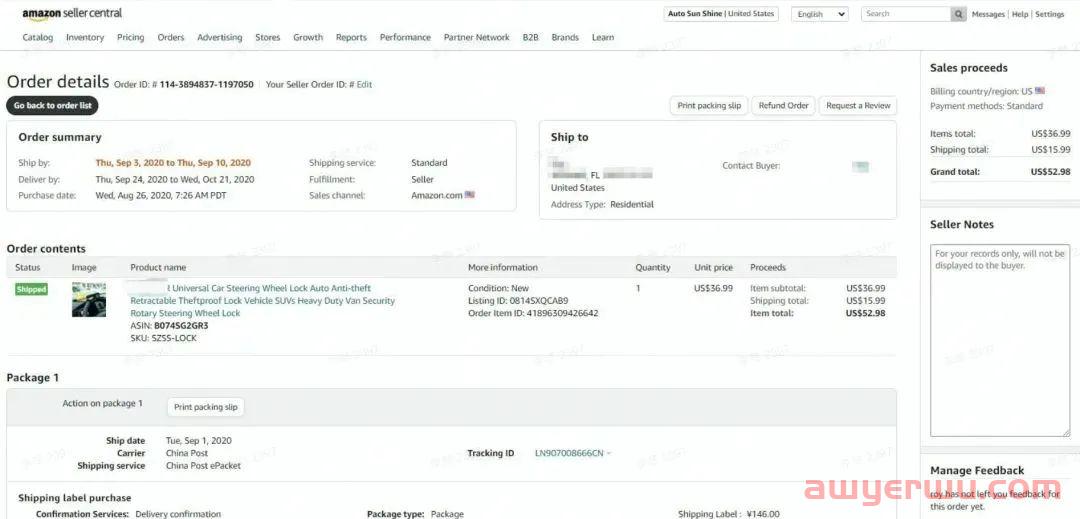The image size is (1080, 519).
Task: Click the flag next to Billing country US
Action: coord(1040,91)
